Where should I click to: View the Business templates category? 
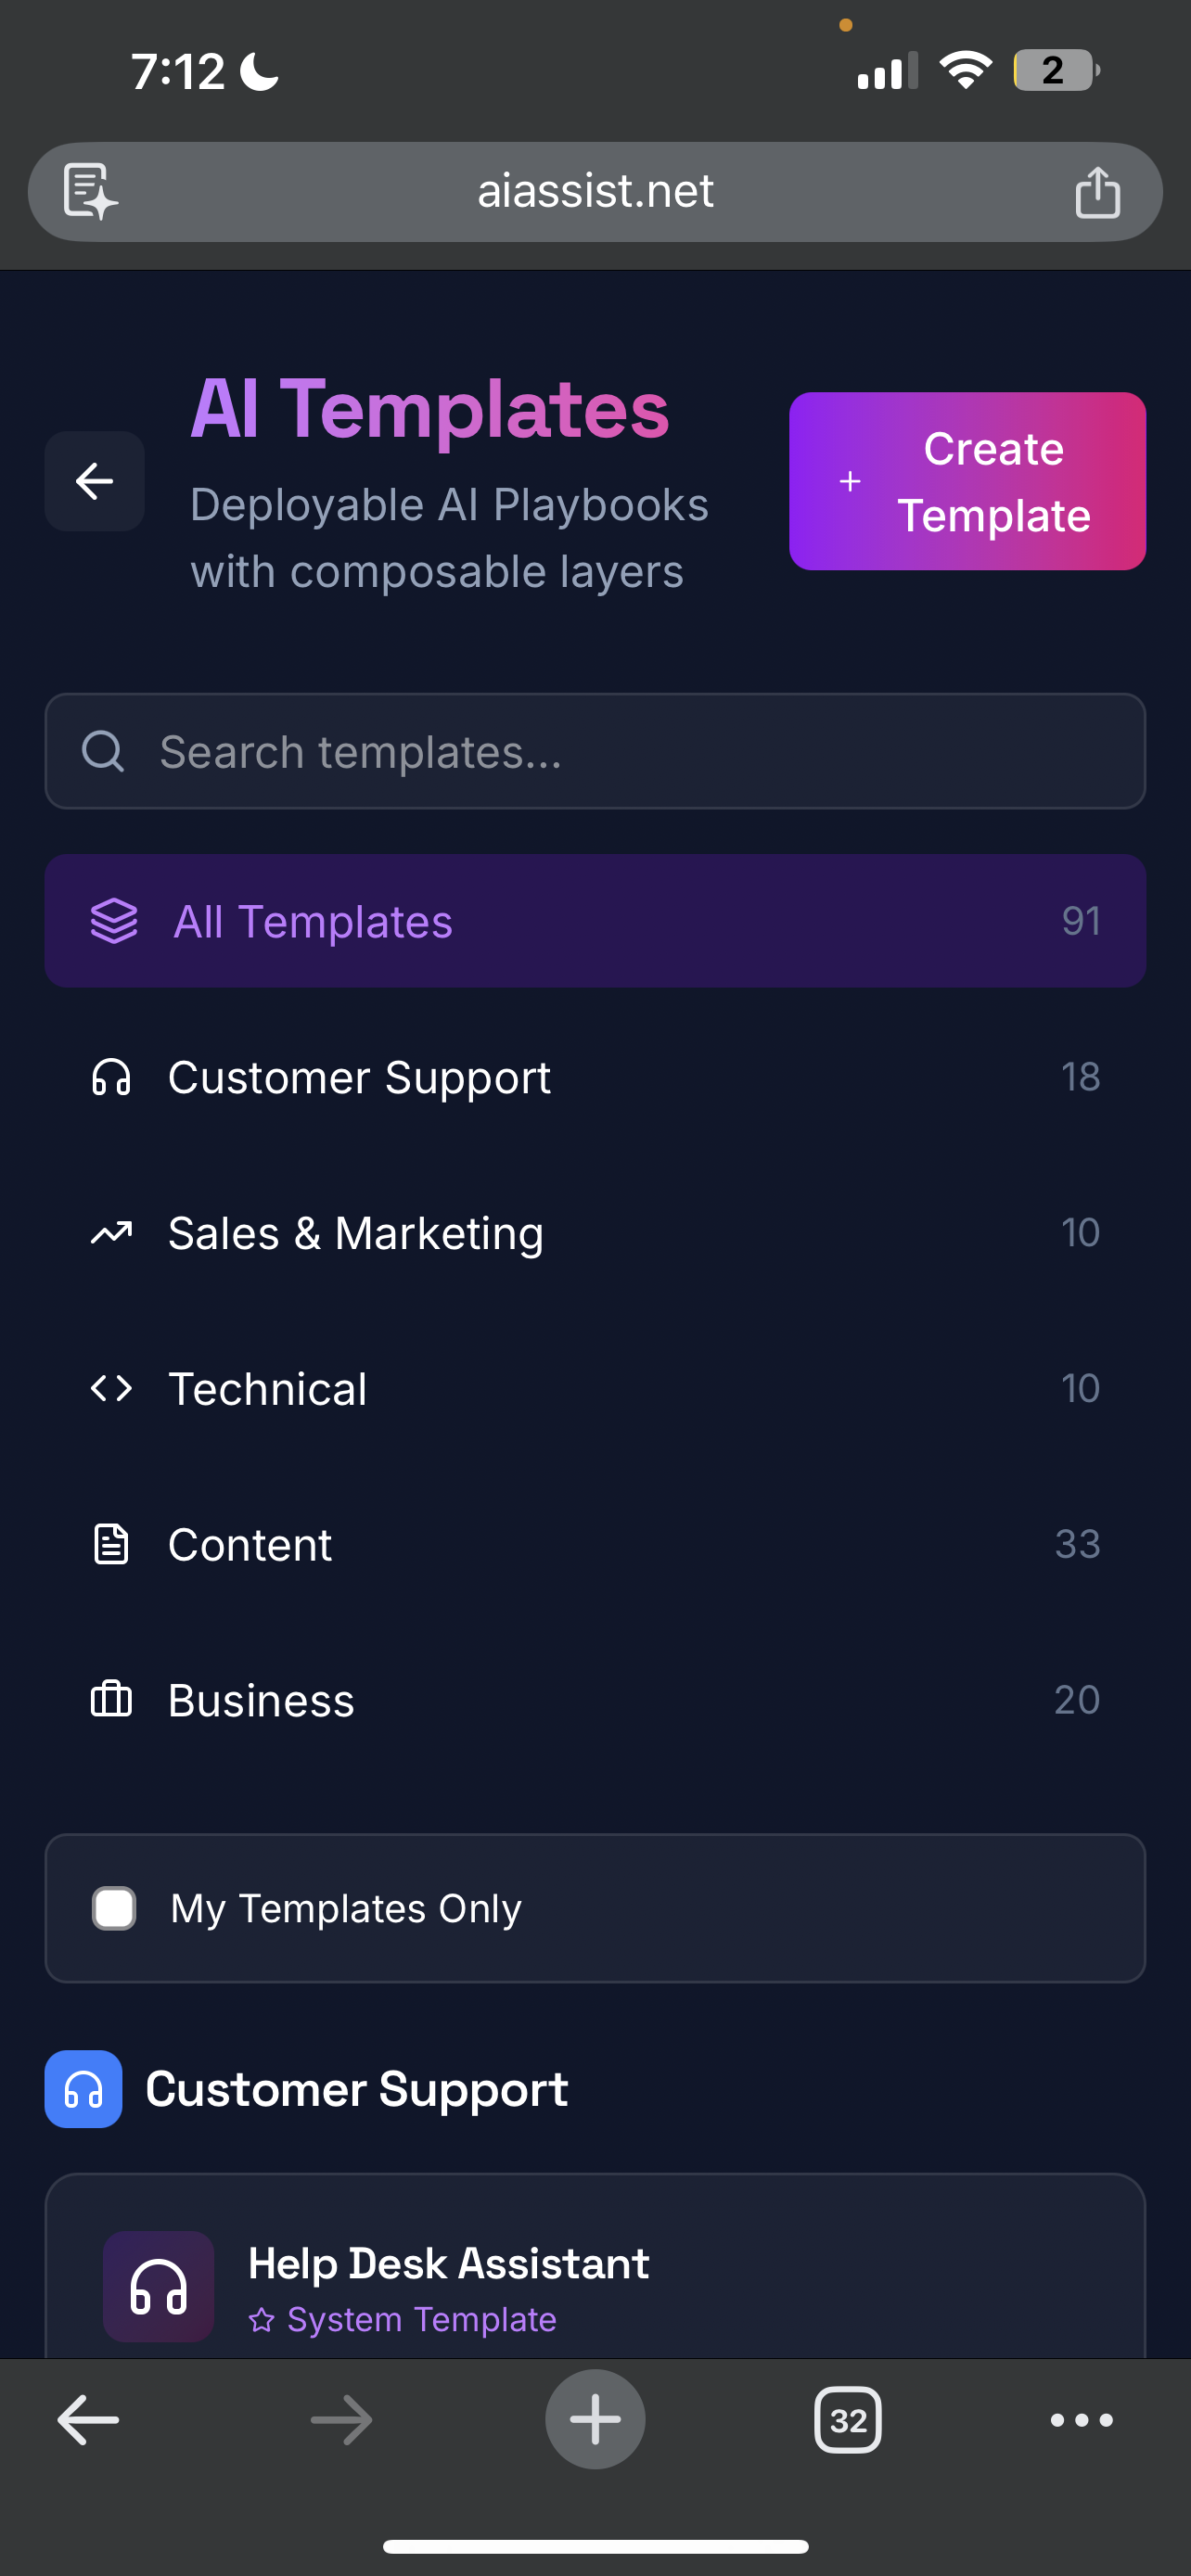click(x=595, y=1700)
